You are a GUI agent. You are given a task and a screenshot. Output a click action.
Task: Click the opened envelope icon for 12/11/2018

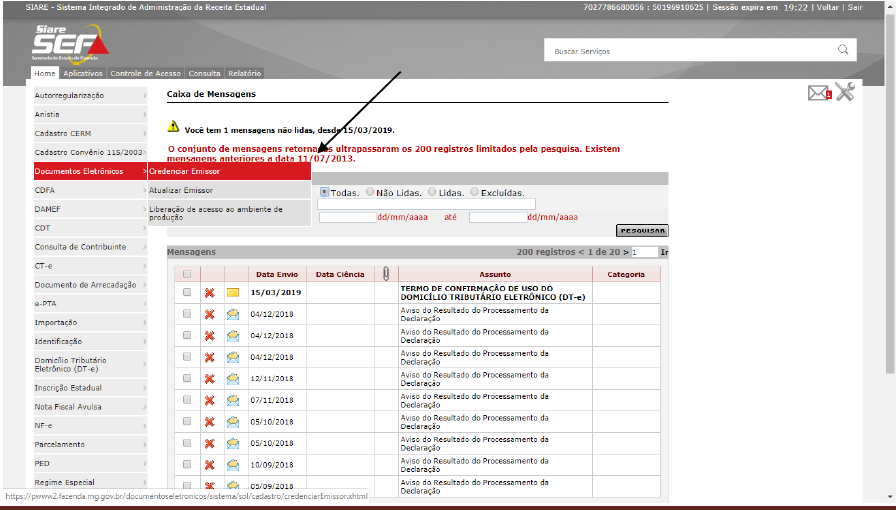(233, 378)
